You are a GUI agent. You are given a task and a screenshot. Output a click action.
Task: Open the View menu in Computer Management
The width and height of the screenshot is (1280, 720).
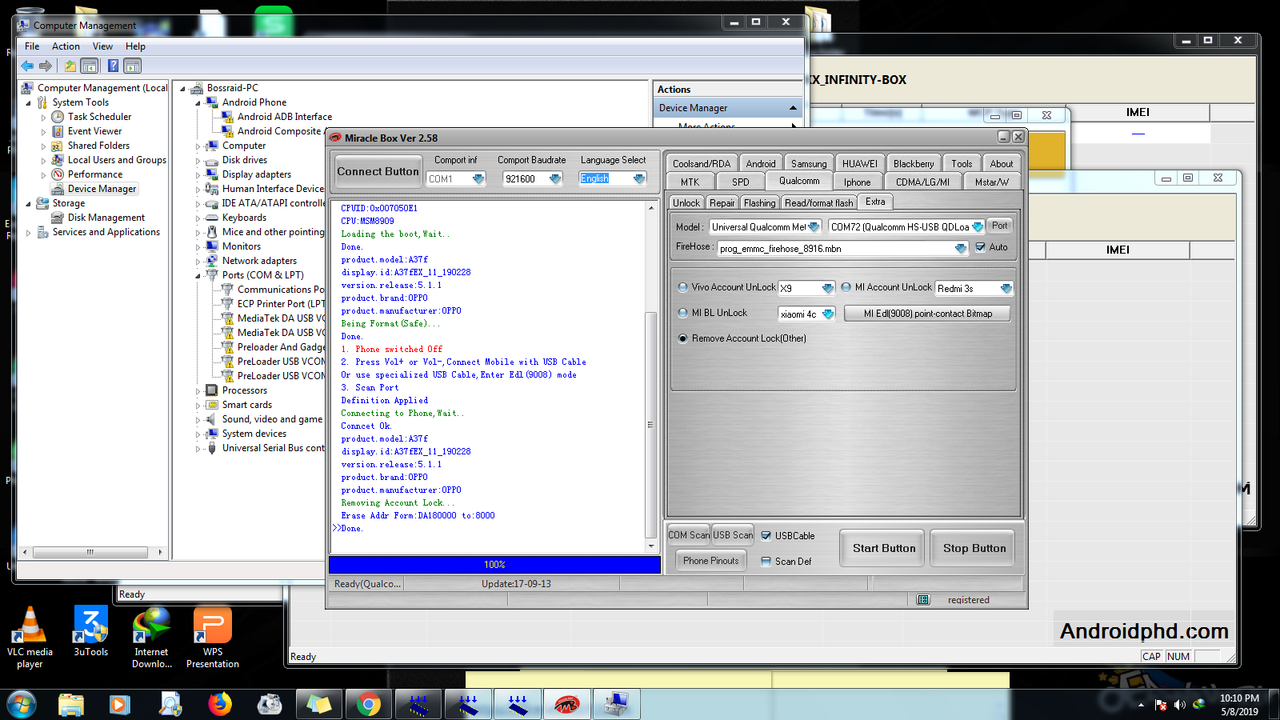tap(103, 46)
